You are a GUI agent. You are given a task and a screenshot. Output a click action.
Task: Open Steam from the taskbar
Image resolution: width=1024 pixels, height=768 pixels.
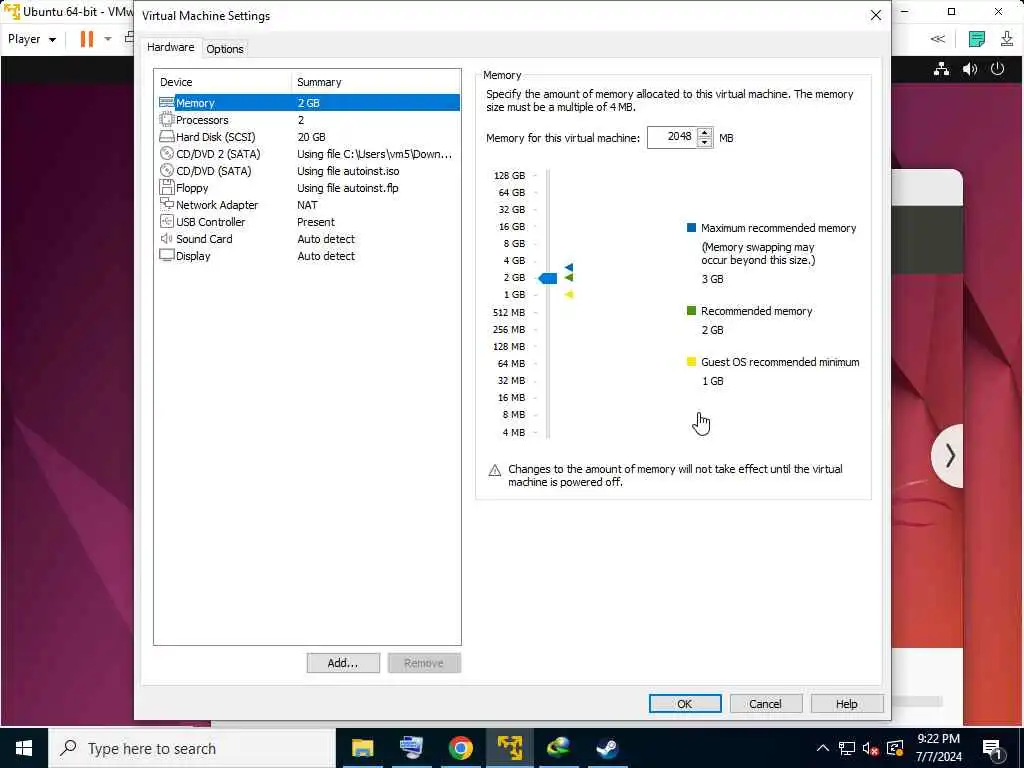tap(607, 748)
